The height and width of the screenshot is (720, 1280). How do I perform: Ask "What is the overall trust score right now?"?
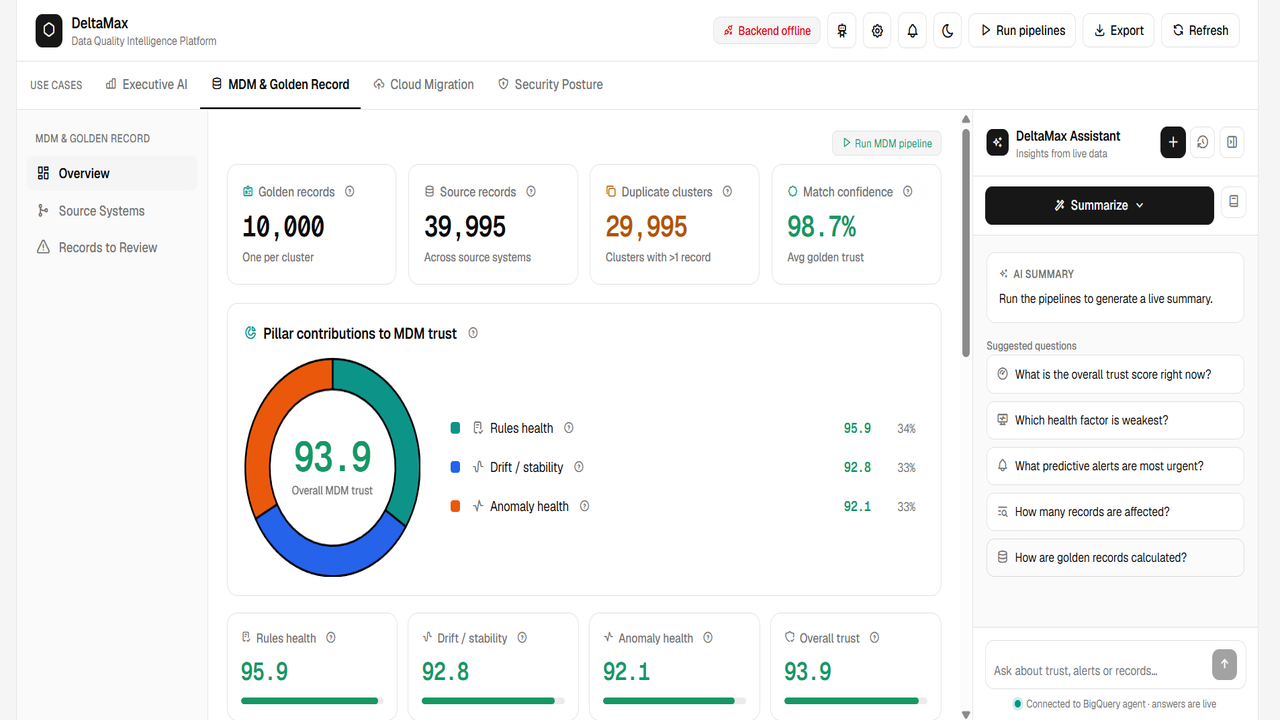pyautogui.click(x=1115, y=374)
